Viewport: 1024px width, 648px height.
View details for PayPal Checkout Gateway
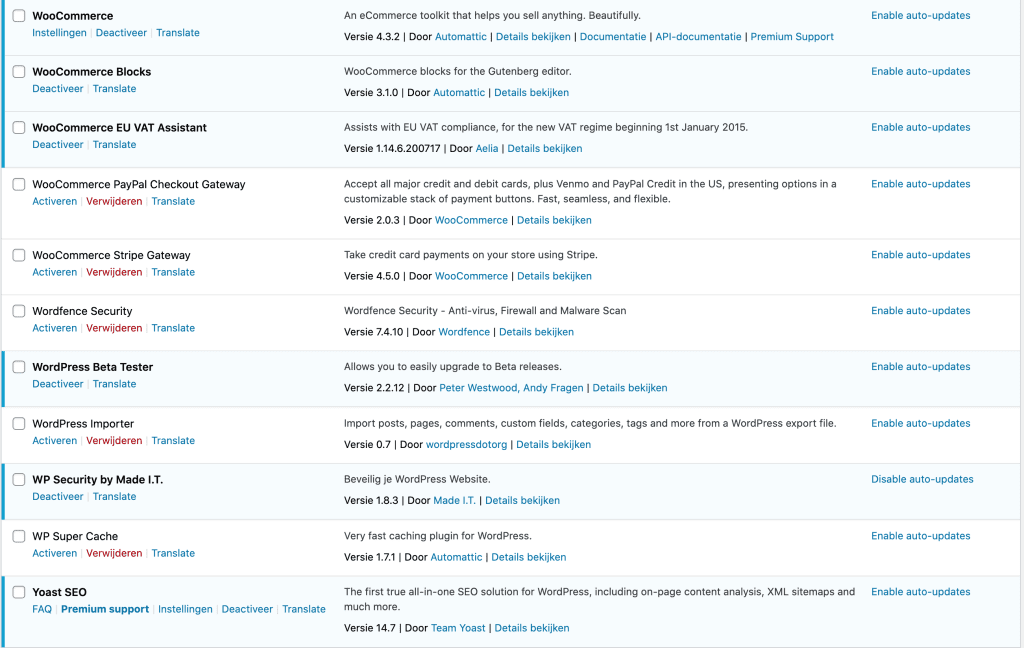554,220
